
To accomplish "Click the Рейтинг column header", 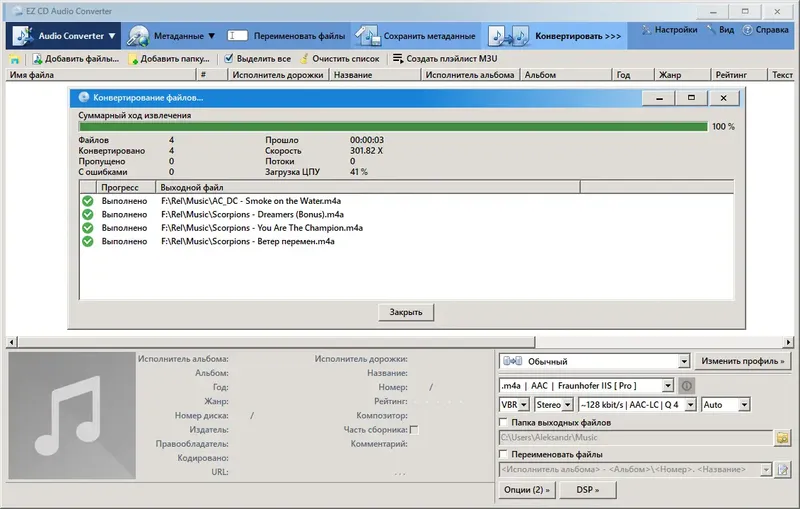I will point(738,75).
